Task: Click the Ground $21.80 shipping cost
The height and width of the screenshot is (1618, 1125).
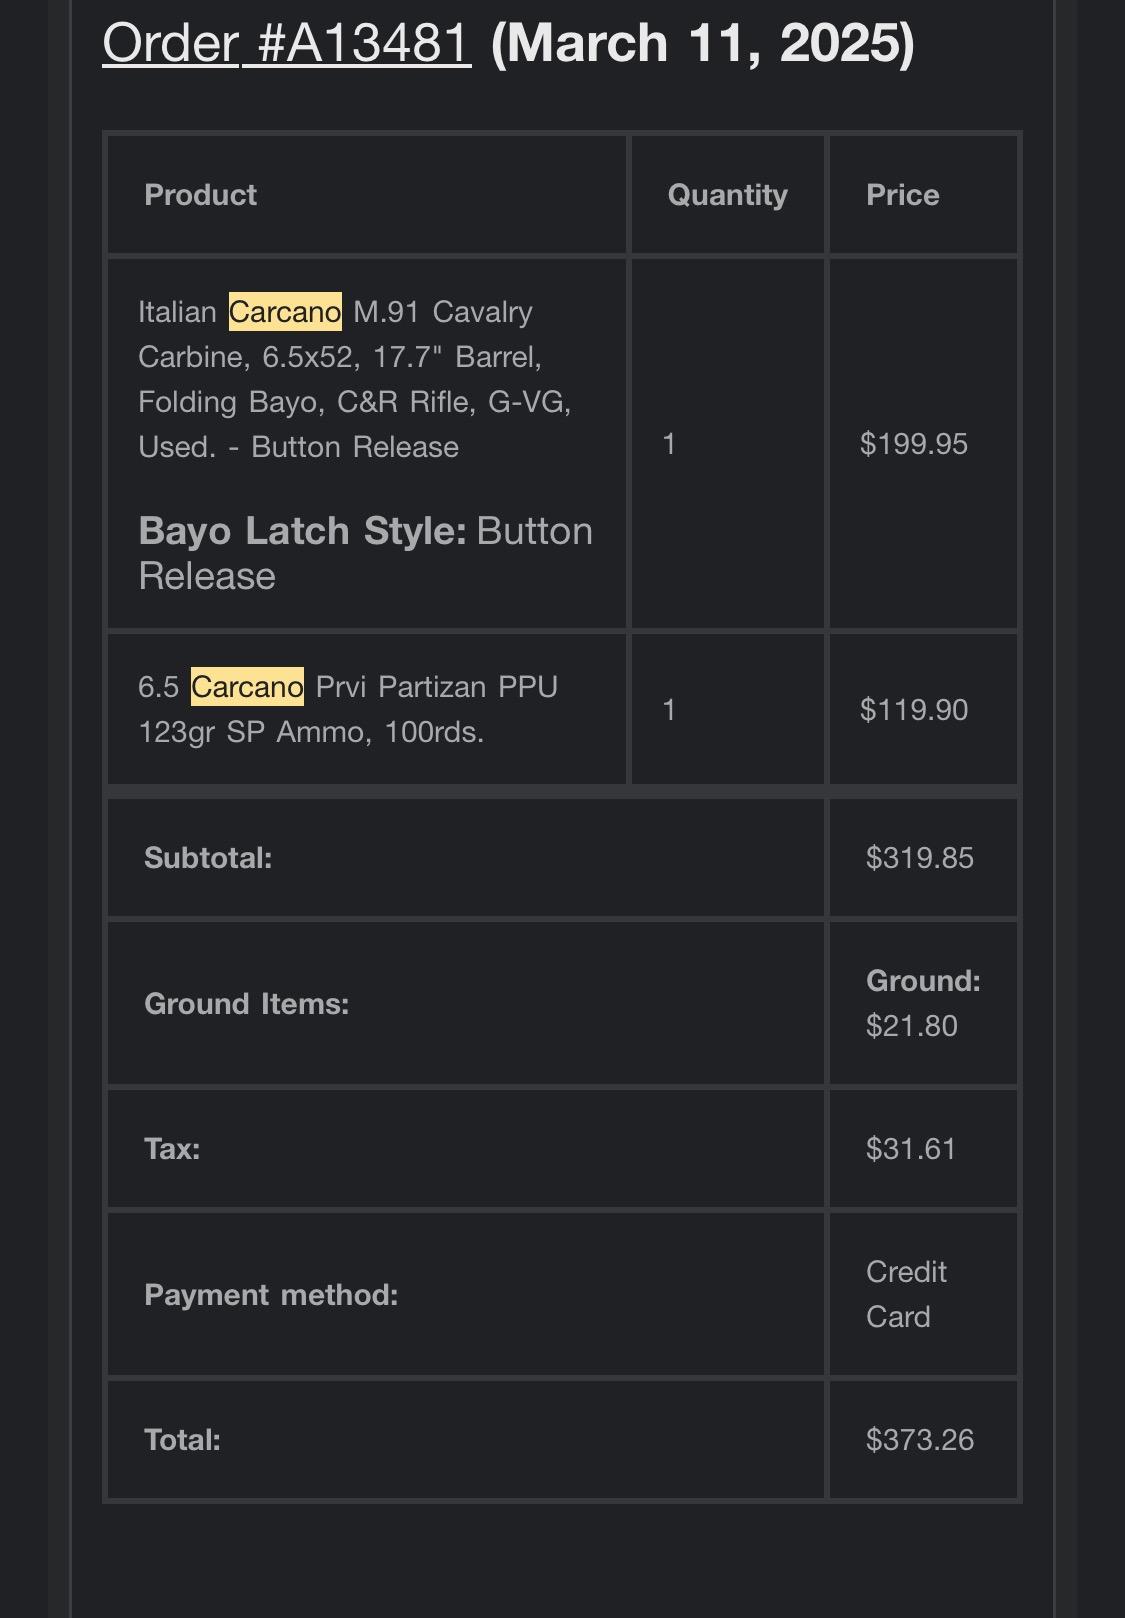Action: click(x=923, y=1003)
